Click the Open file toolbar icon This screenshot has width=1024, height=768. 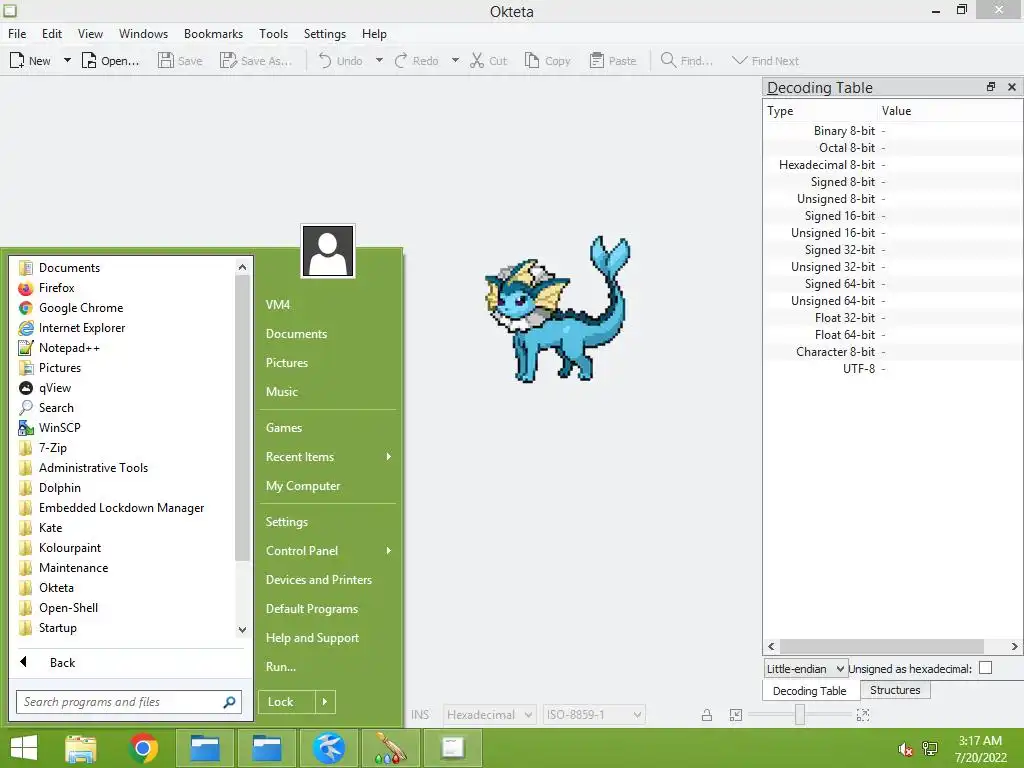(x=88, y=61)
